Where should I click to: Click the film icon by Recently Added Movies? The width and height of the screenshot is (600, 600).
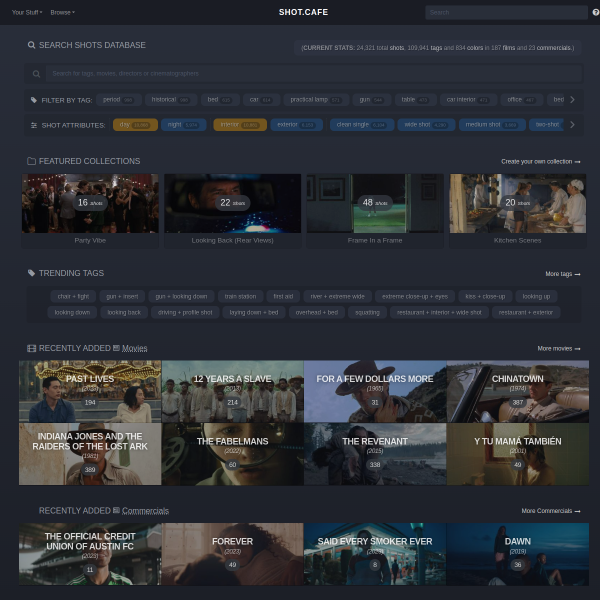[31, 348]
